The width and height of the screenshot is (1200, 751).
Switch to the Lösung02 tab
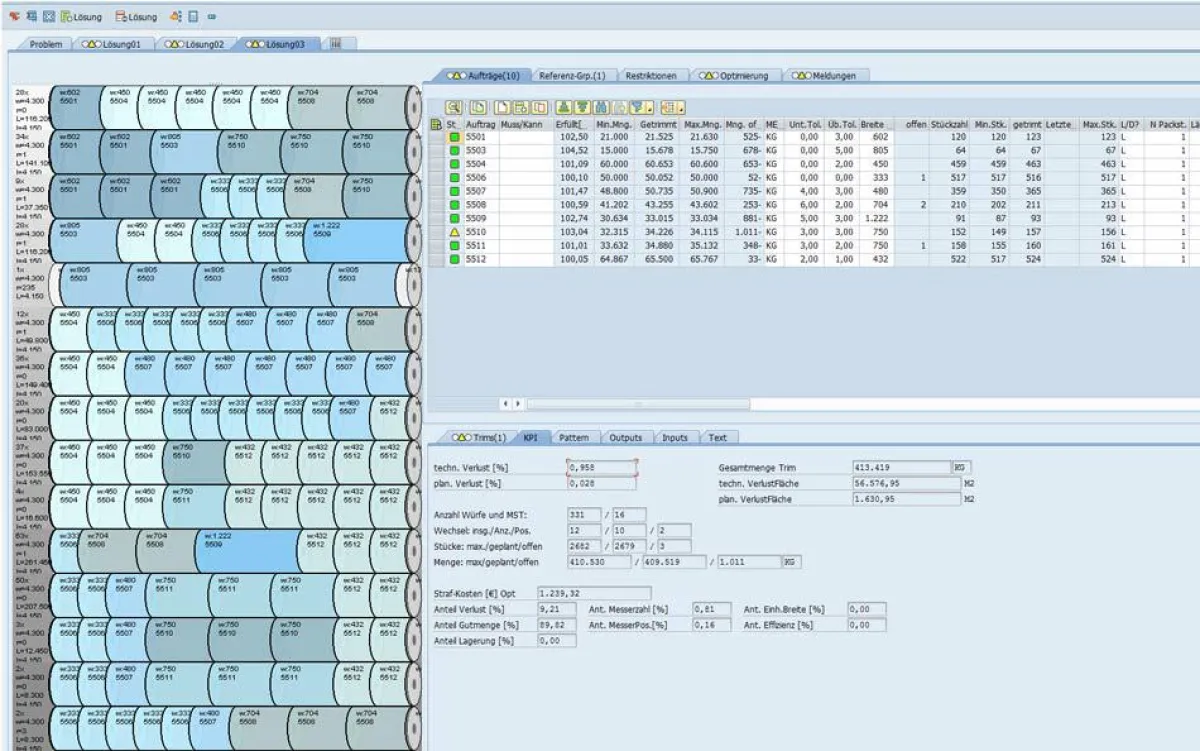(x=197, y=44)
